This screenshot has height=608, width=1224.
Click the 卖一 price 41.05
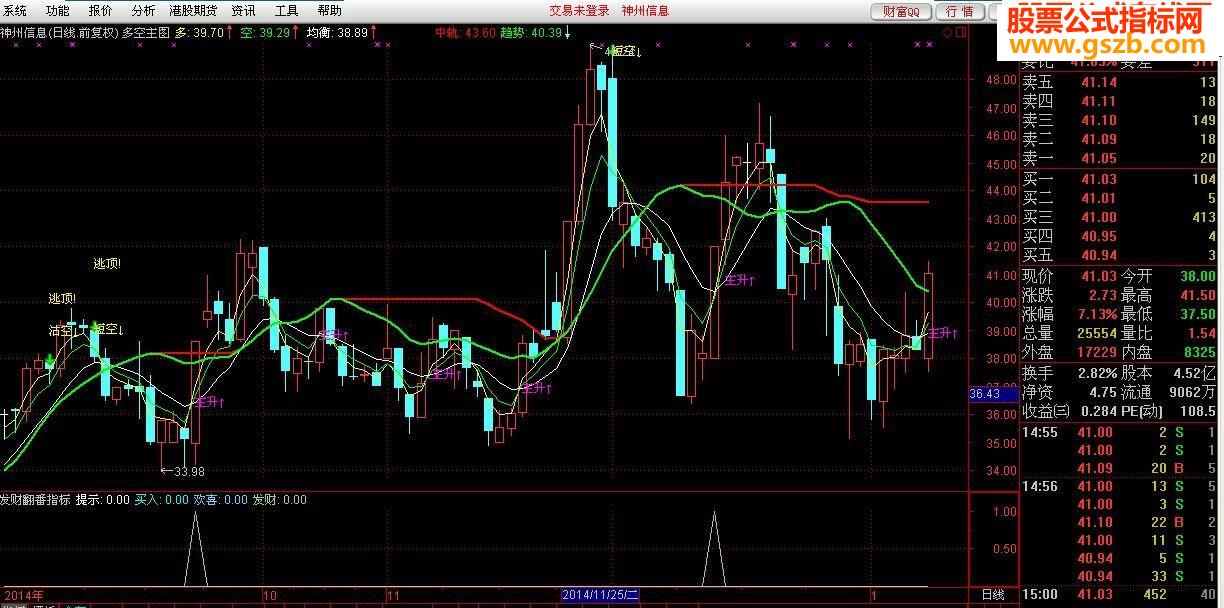(1099, 159)
